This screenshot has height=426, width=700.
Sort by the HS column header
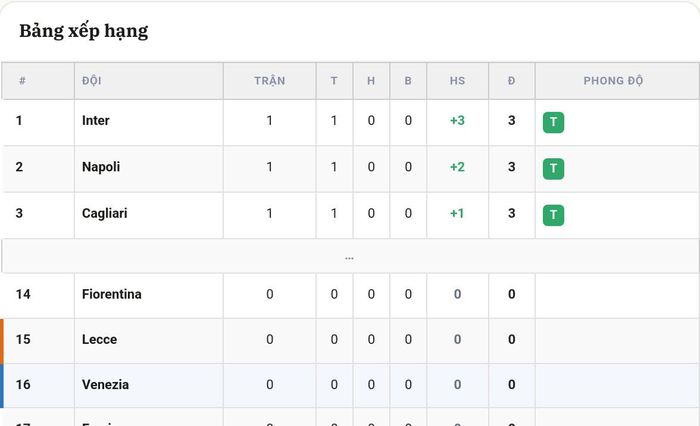pos(457,81)
